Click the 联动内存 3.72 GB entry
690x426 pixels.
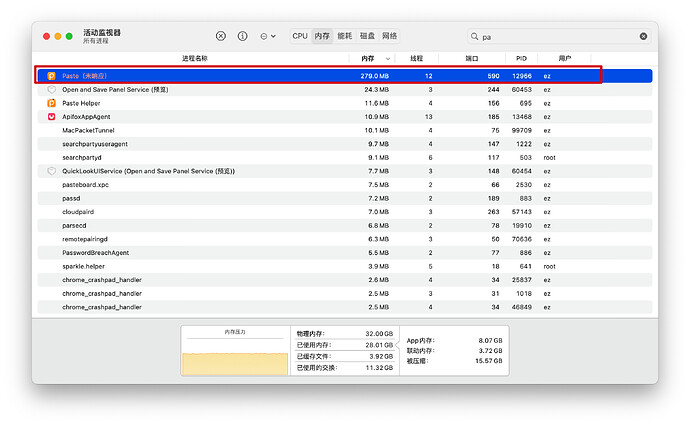click(454, 351)
